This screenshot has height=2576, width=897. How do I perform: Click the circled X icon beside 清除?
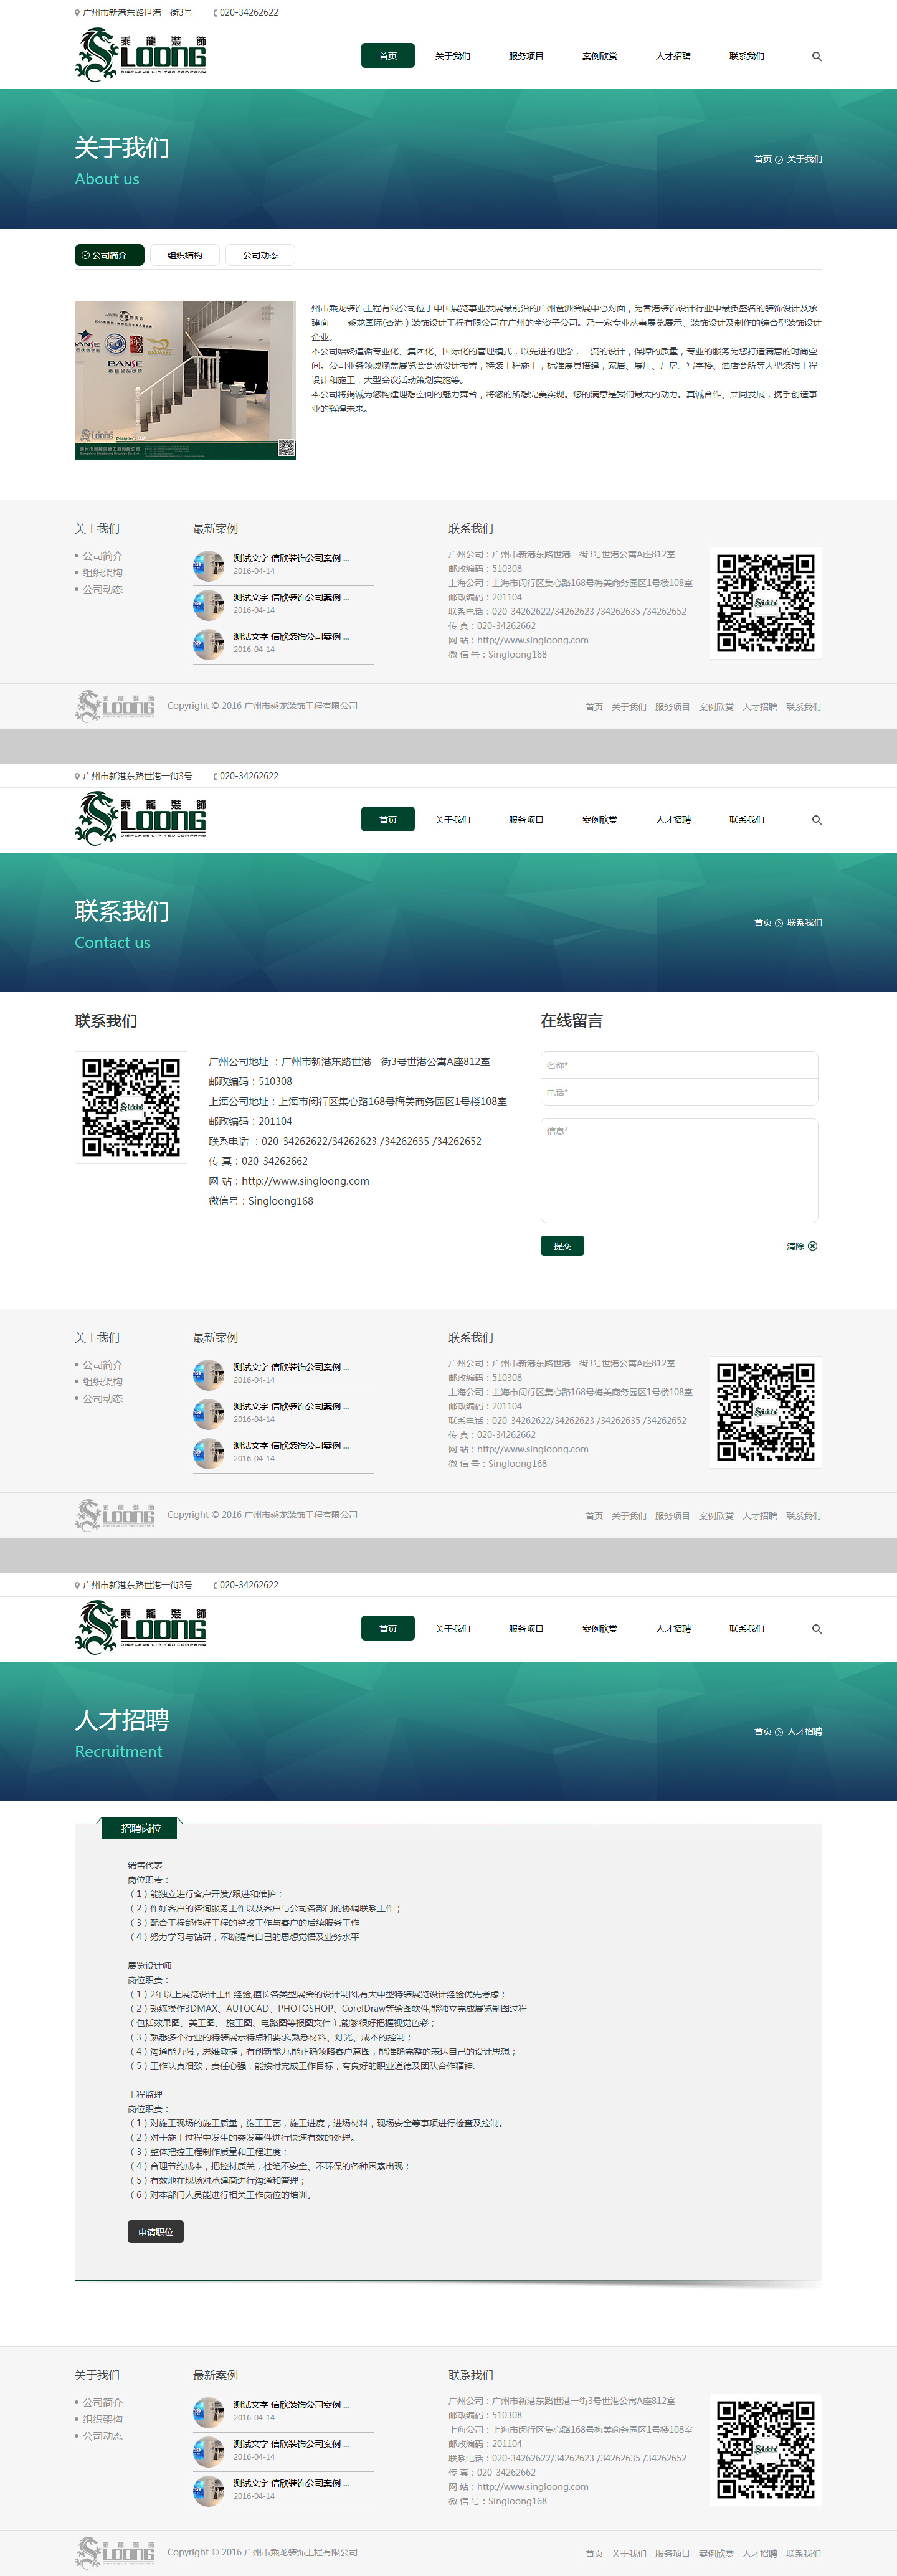[812, 1246]
